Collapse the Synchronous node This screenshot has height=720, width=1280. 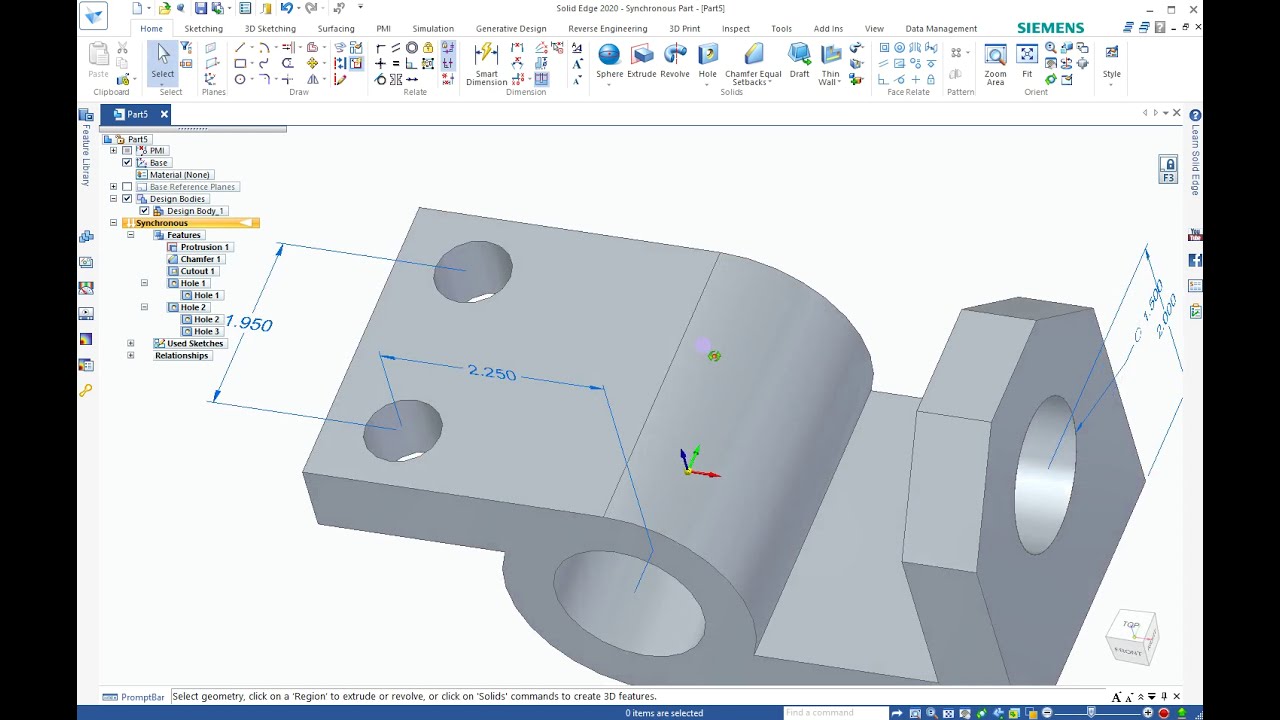[113, 223]
